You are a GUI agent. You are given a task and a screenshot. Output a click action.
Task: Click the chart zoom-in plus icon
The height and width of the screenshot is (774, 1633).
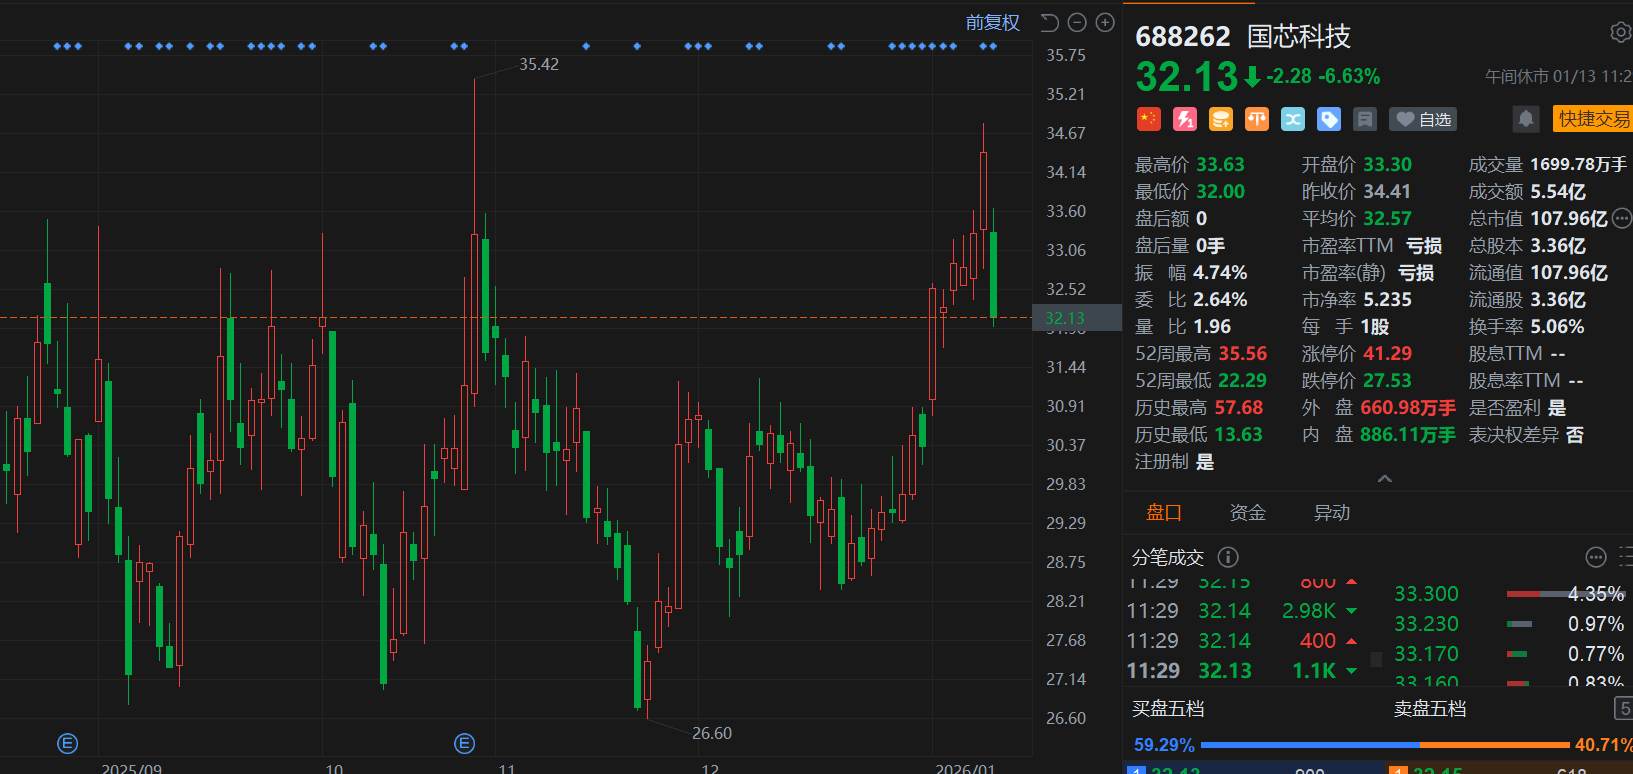click(1105, 23)
